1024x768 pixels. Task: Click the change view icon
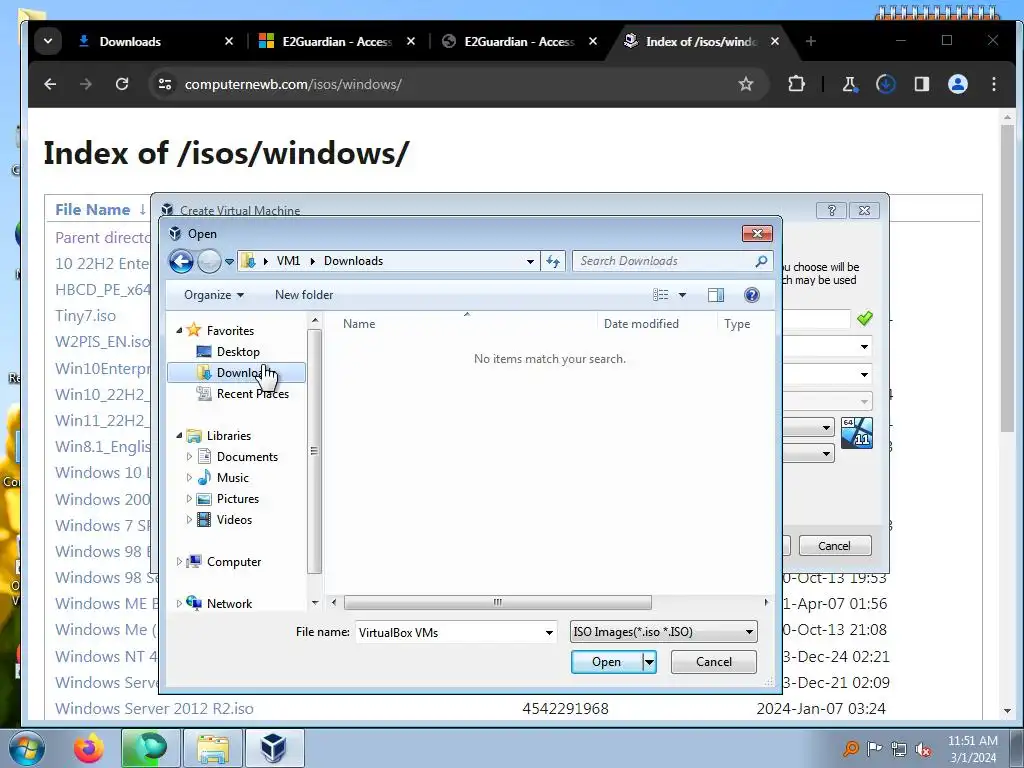point(660,295)
